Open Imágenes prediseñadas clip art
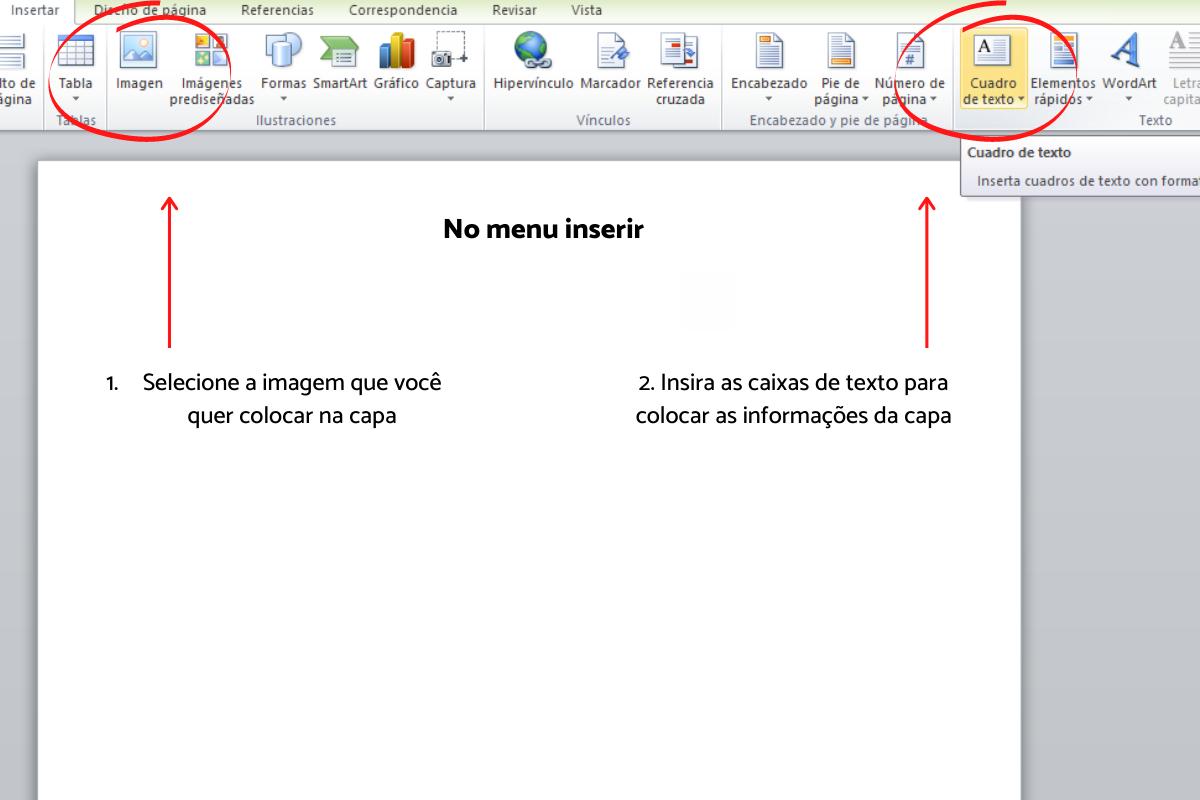The height and width of the screenshot is (800, 1200). (211, 52)
